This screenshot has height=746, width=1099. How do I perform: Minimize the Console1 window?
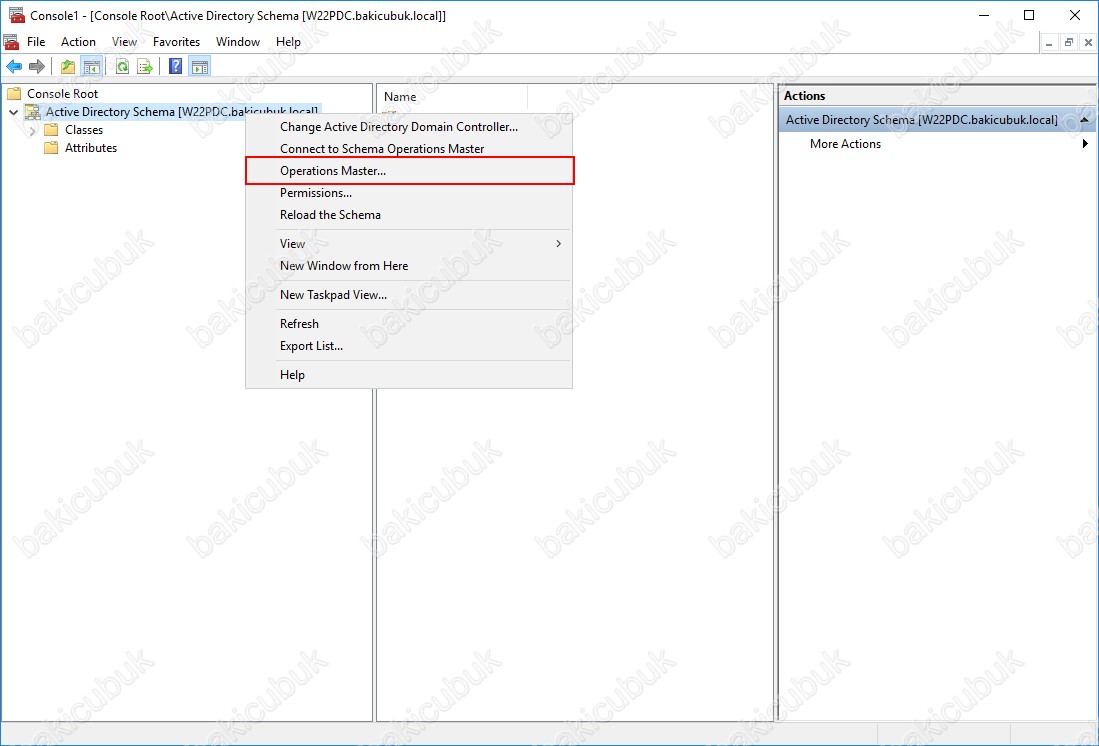(983, 15)
